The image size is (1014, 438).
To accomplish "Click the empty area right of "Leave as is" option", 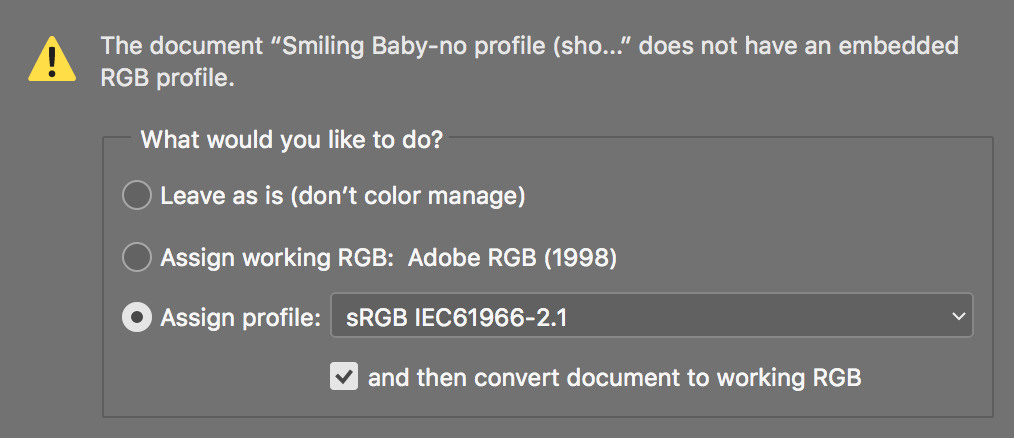I will pyautogui.click(x=750, y=196).
